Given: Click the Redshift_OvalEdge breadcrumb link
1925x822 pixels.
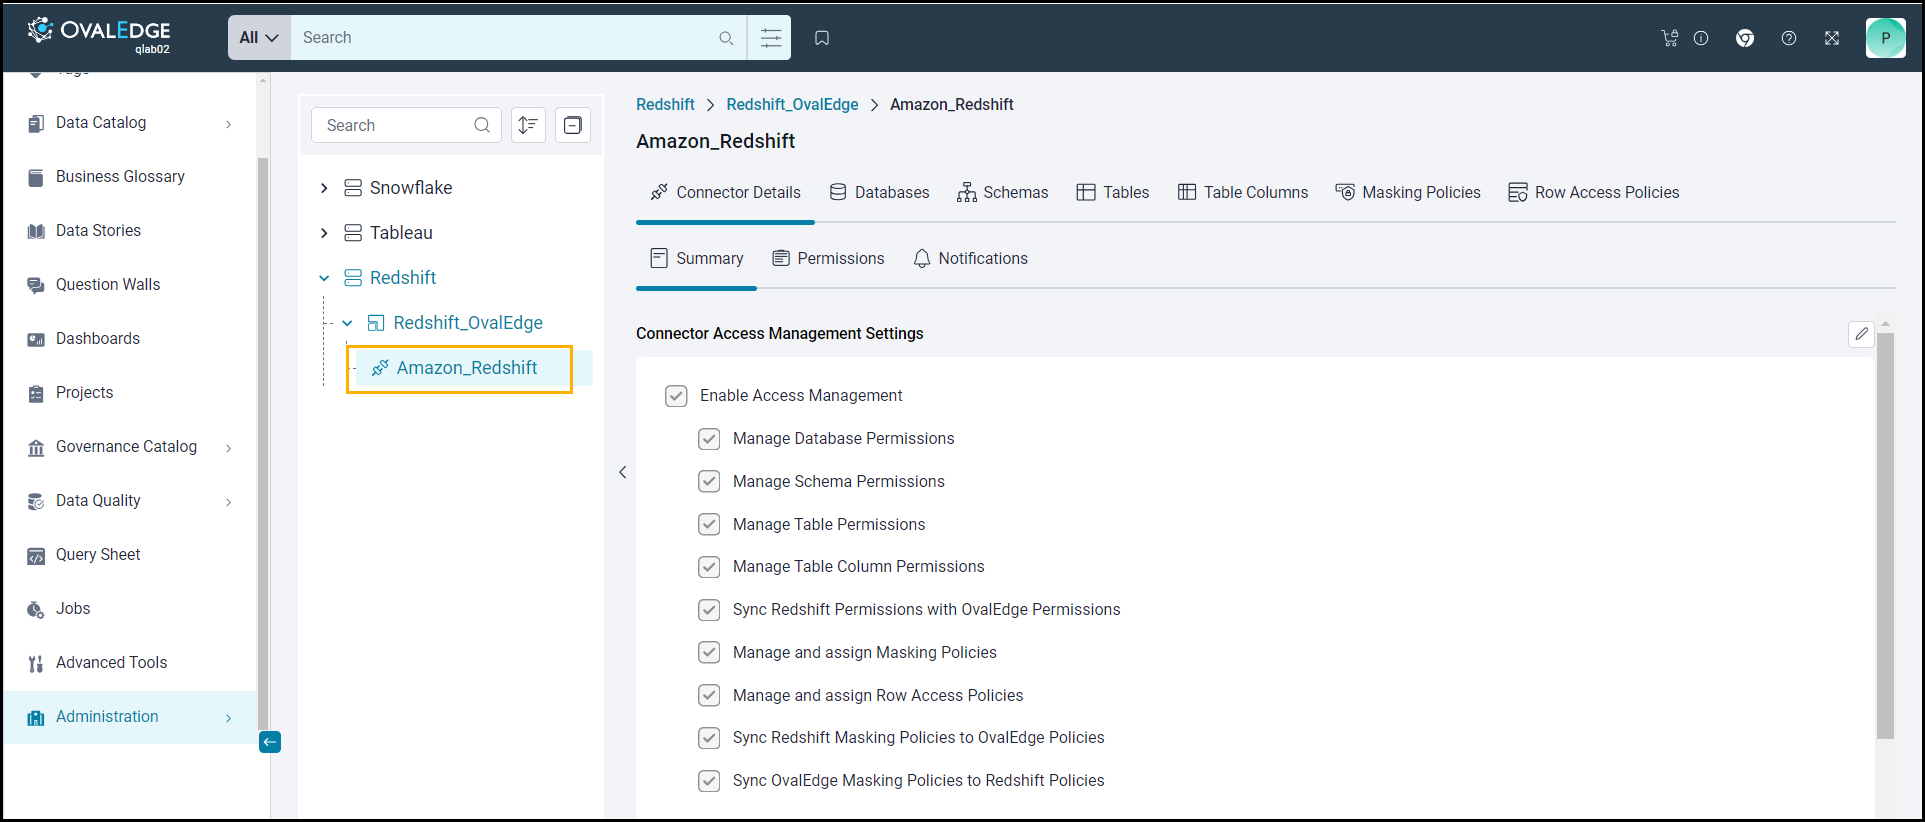Looking at the screenshot, I should tap(792, 104).
